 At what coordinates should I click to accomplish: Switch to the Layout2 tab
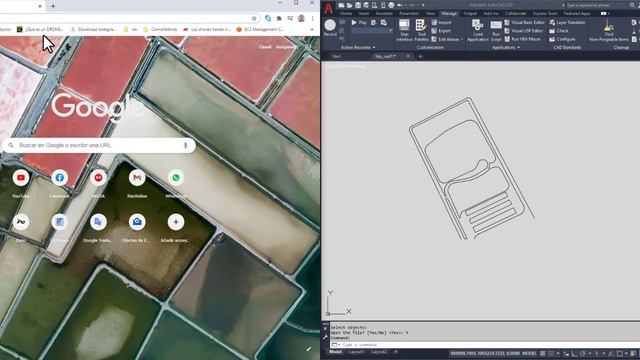tap(379, 352)
